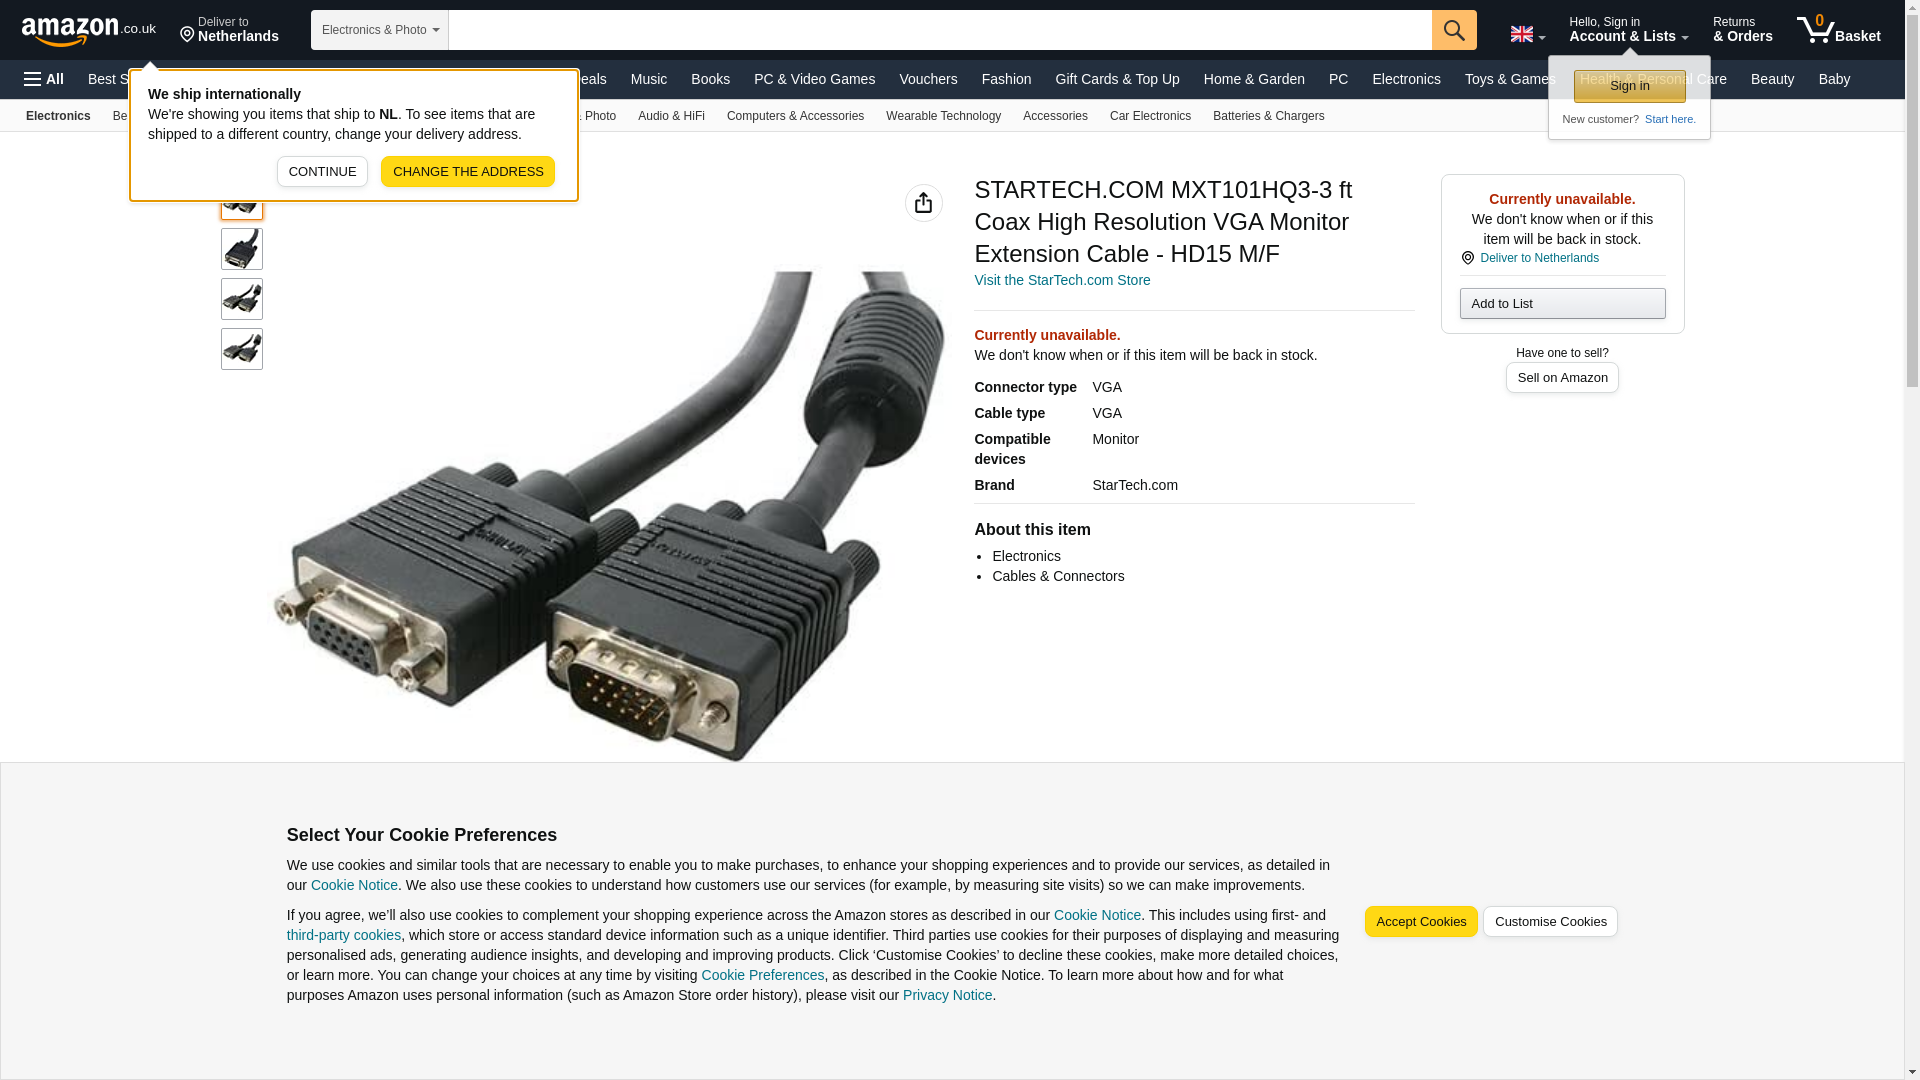Image resolution: width=1920 pixels, height=1080 pixels.
Task: Visit the StarTech.com Store link
Action: 1062,280
